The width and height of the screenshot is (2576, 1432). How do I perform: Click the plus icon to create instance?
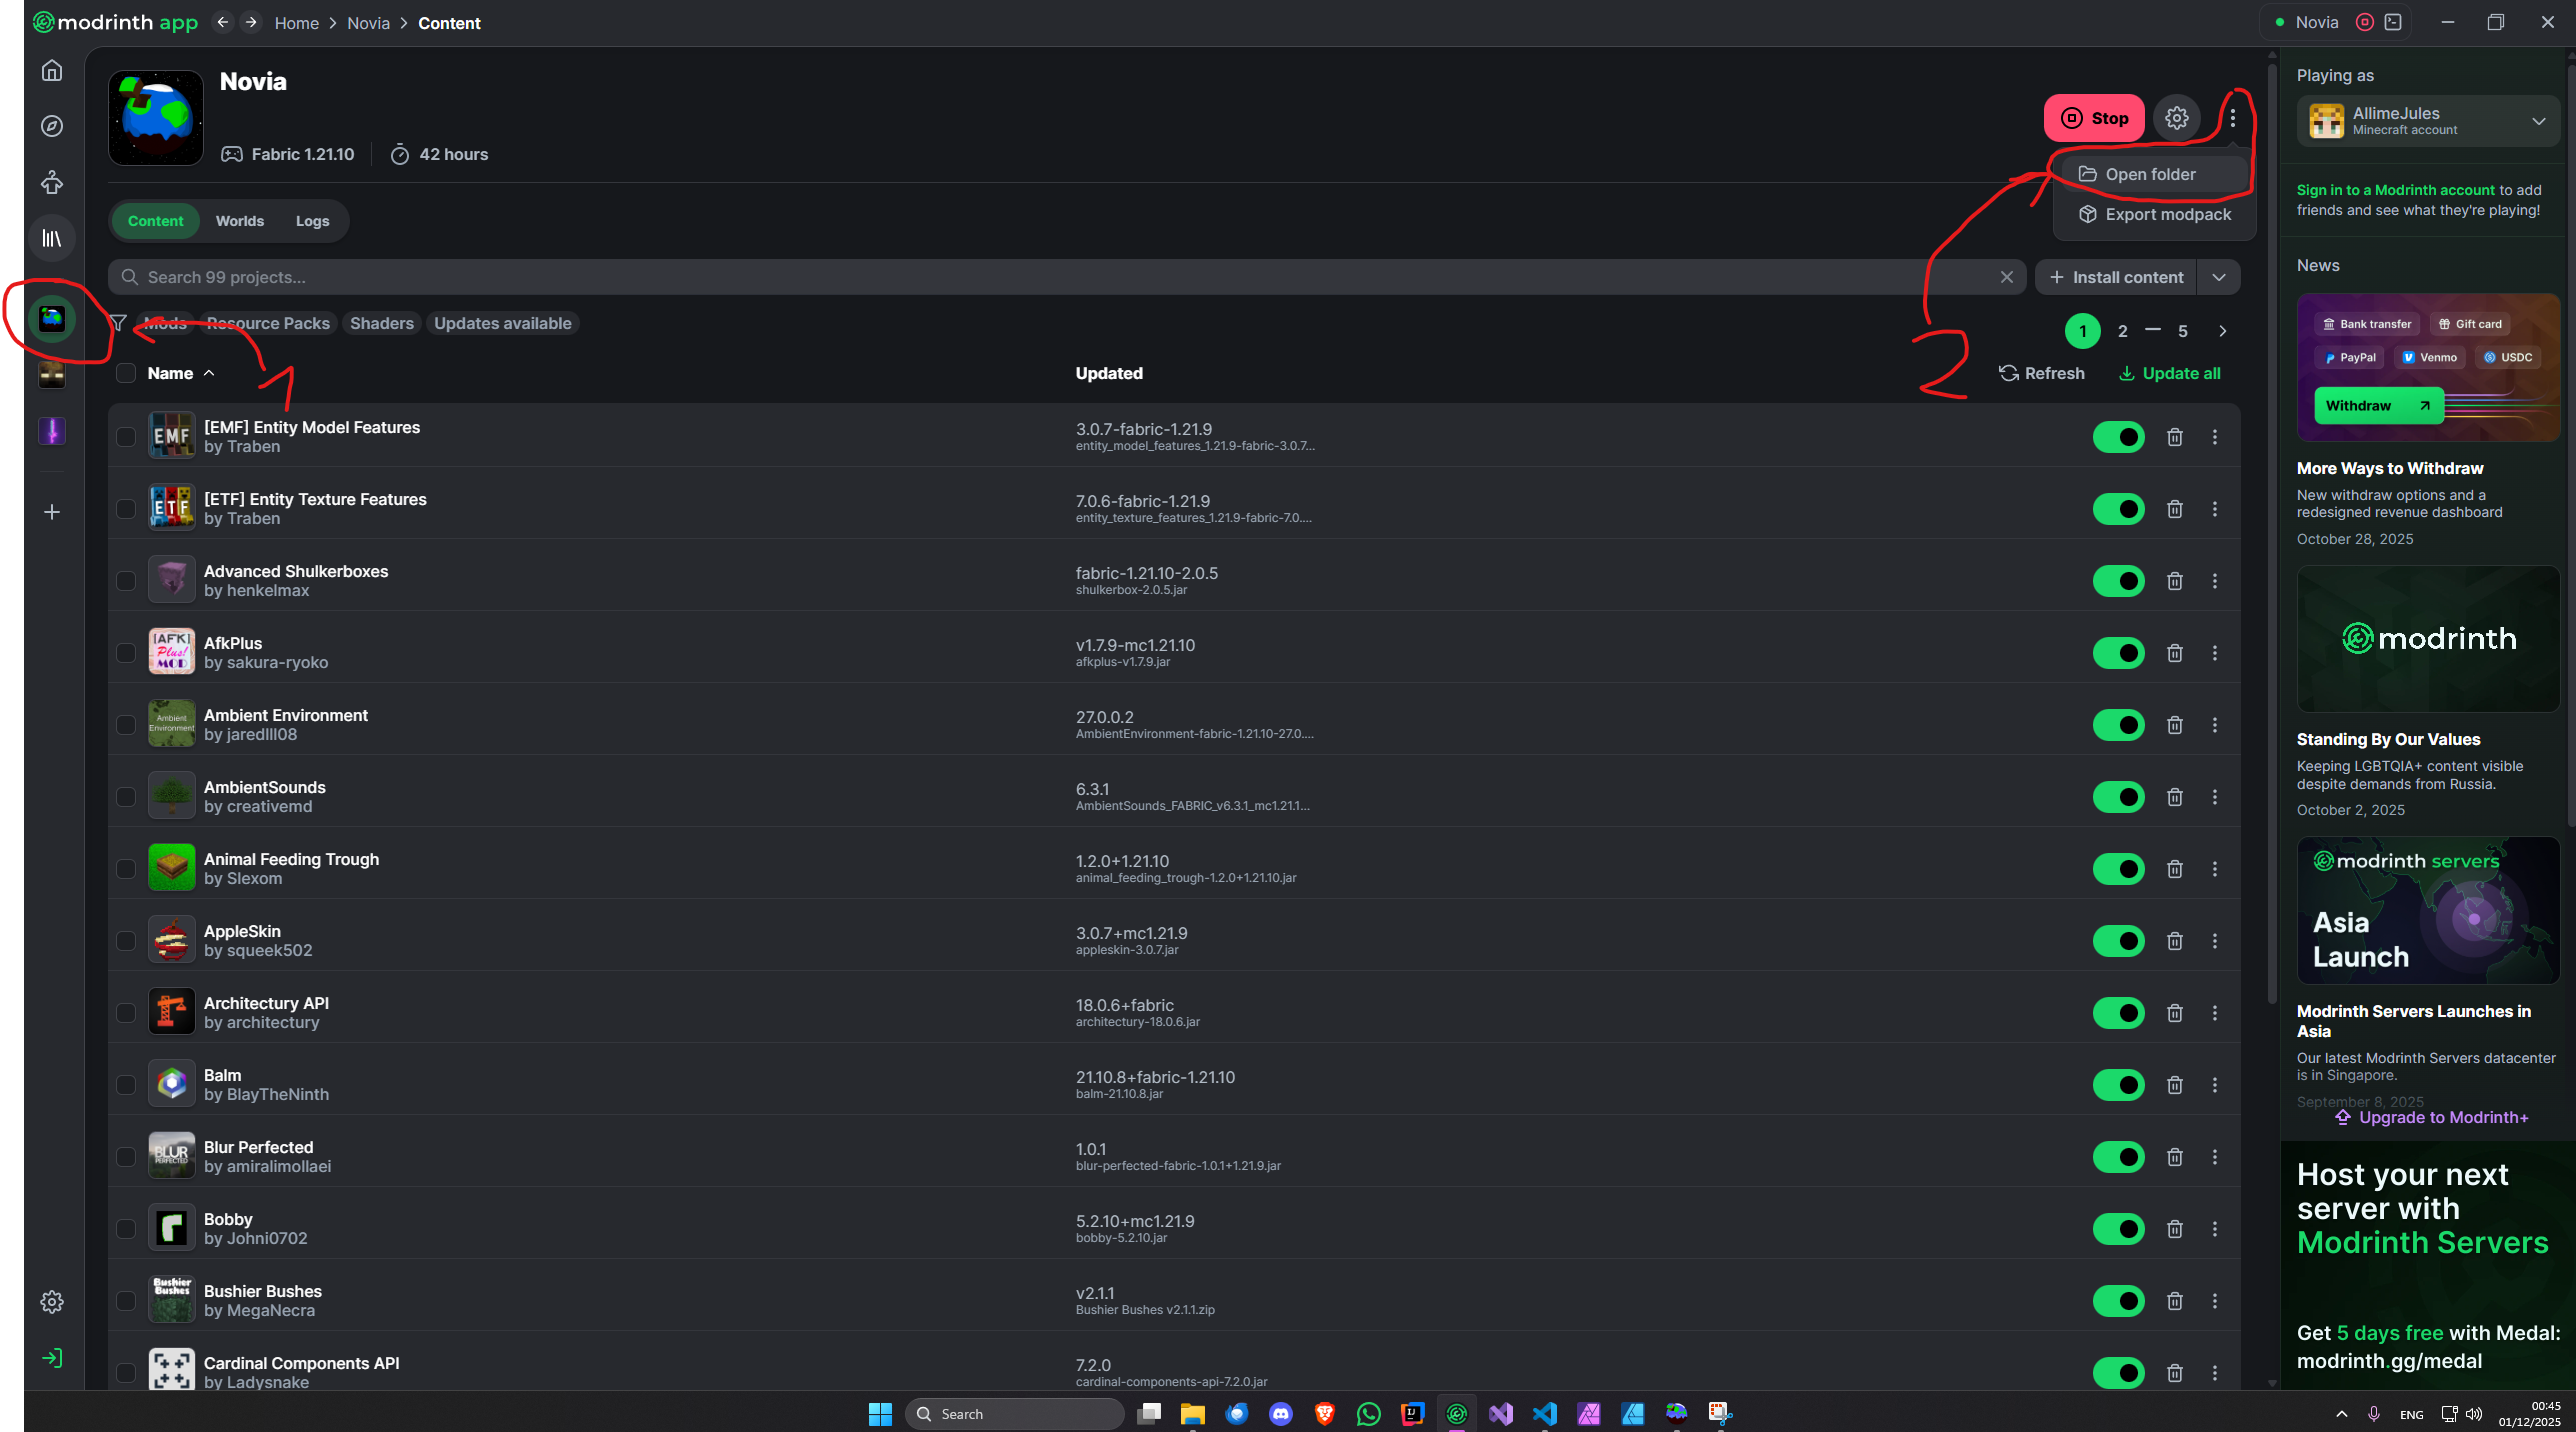pos(52,512)
